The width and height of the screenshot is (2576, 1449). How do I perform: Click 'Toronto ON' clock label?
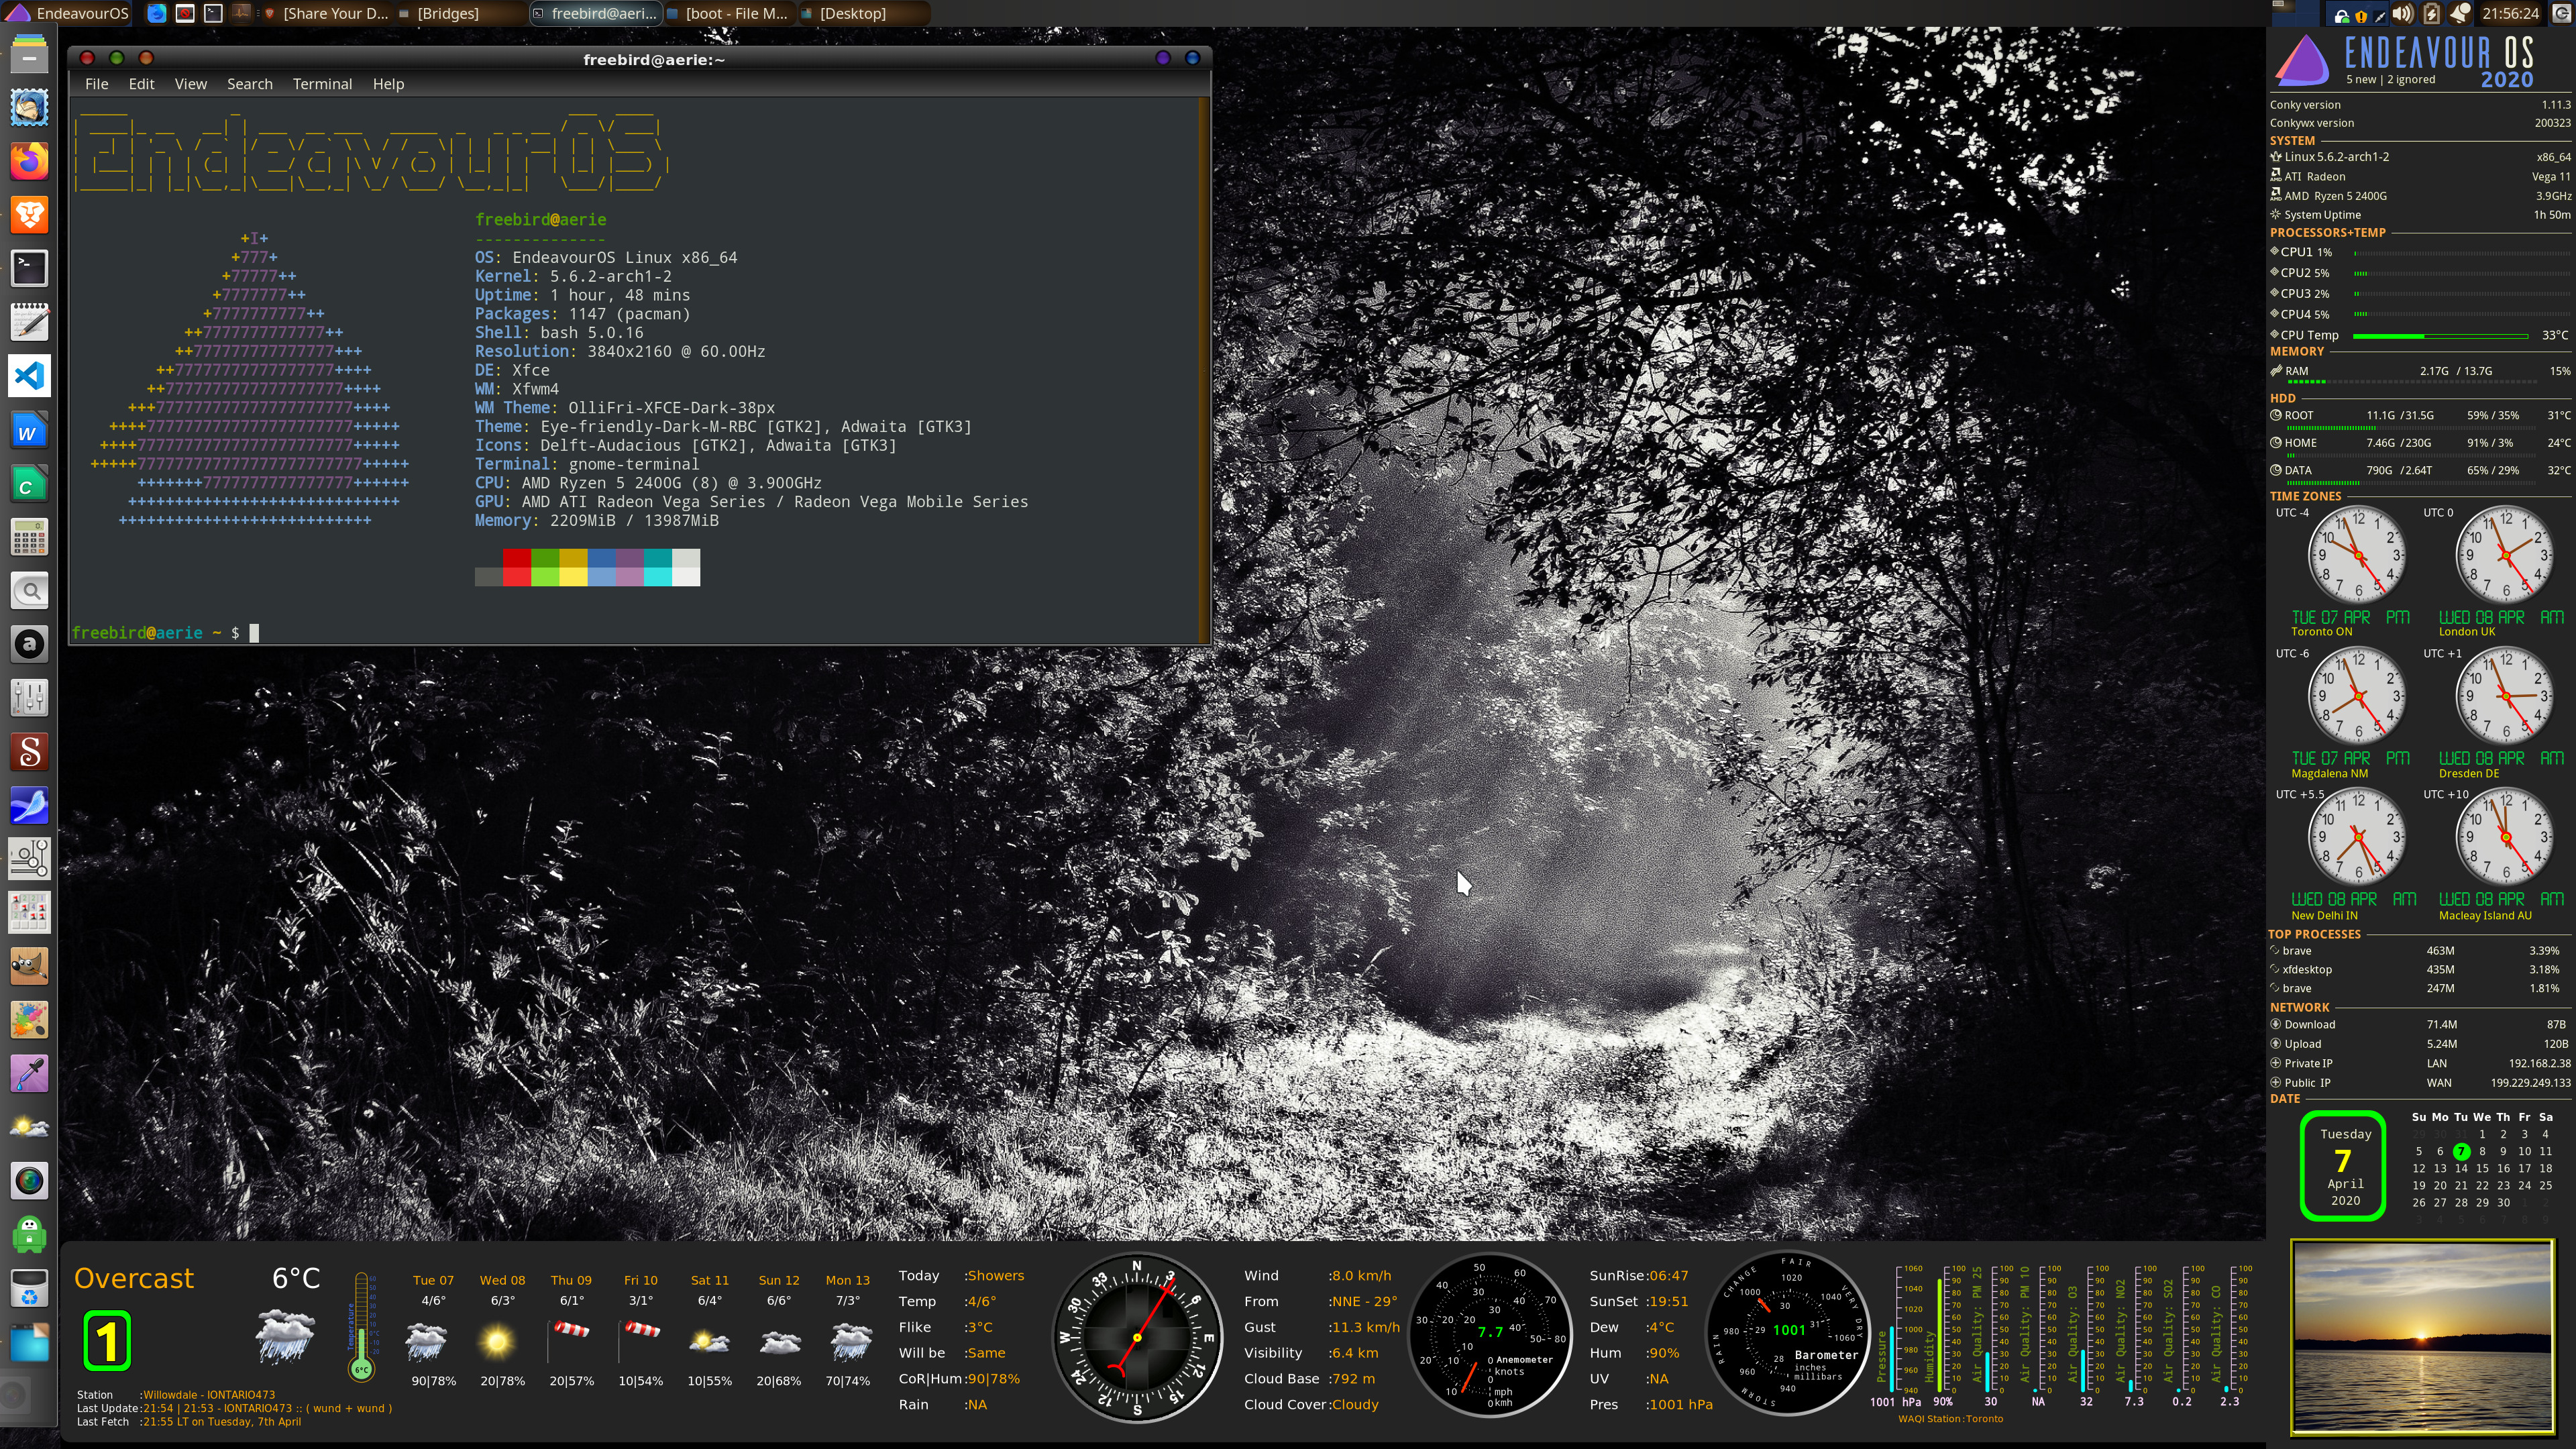pyautogui.click(x=2322, y=631)
